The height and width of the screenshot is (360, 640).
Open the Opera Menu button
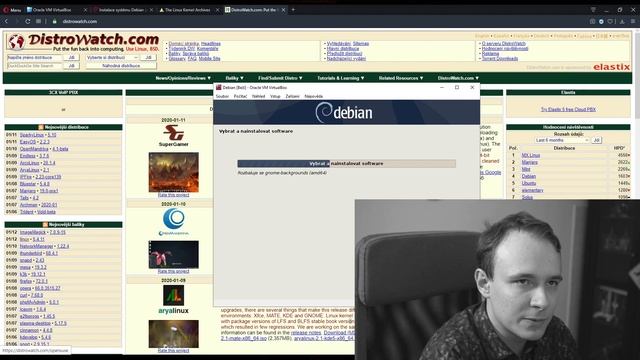(12, 10)
